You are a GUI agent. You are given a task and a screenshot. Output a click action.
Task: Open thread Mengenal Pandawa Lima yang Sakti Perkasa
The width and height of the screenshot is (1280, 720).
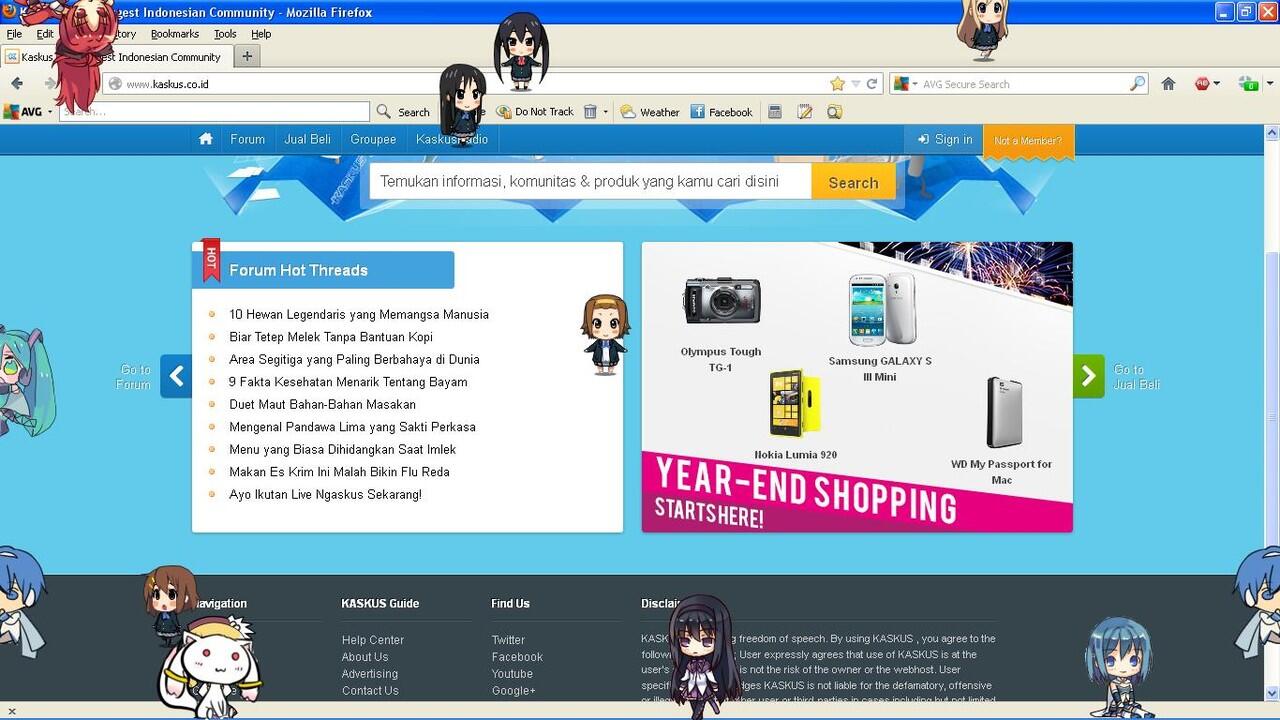pos(352,427)
